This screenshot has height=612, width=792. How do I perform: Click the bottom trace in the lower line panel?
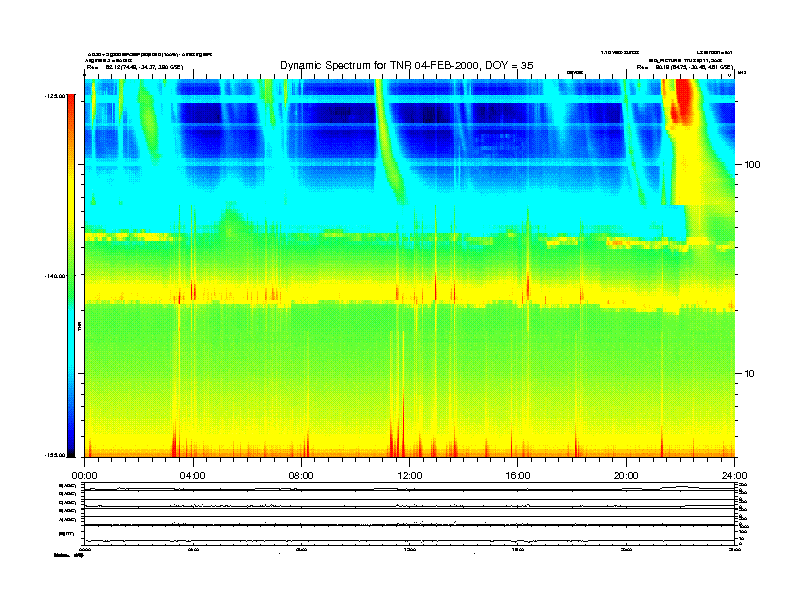pyautogui.click(x=409, y=541)
